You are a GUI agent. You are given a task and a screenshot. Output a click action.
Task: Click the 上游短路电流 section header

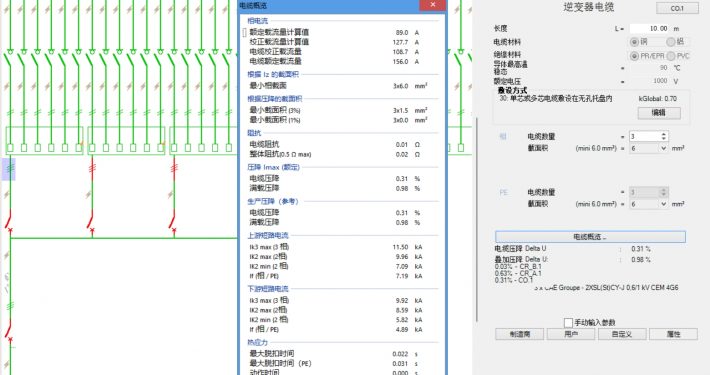[x=268, y=236]
